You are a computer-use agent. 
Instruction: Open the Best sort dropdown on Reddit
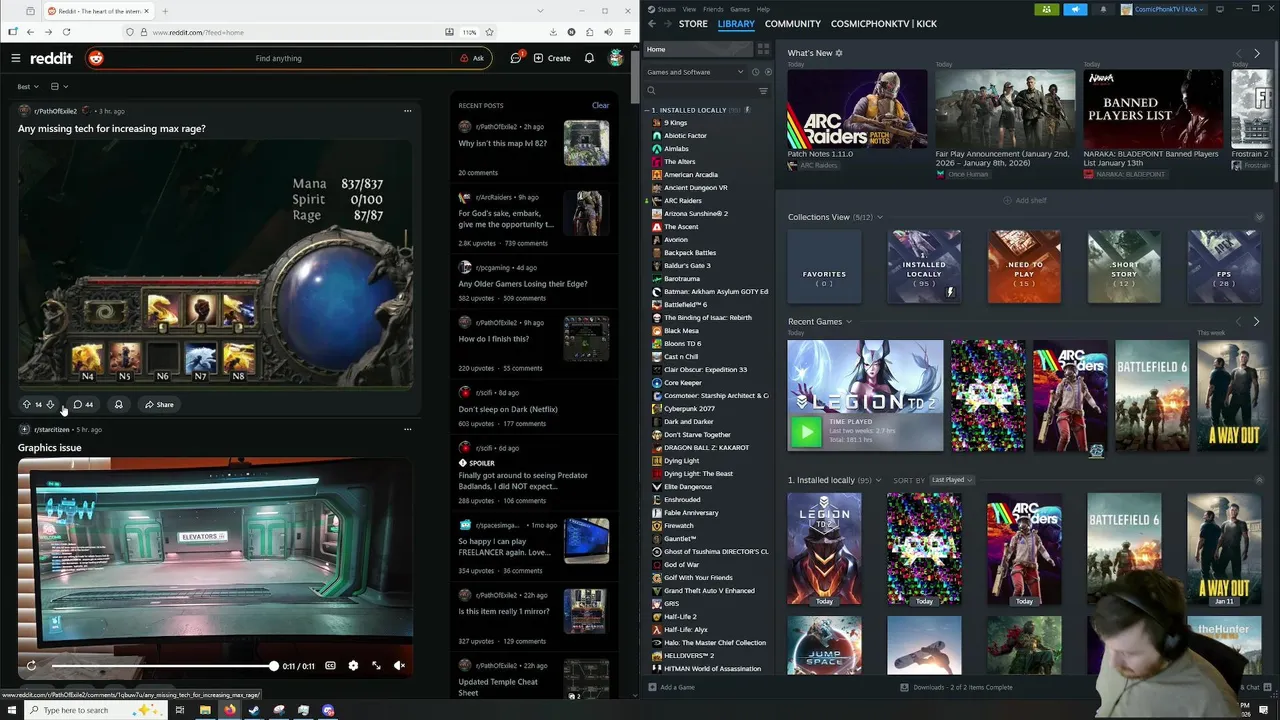[28, 87]
